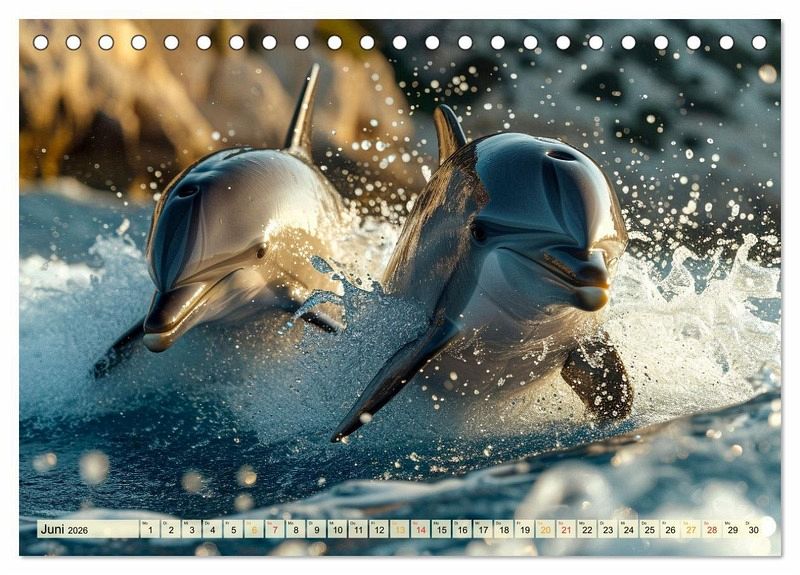Select day 9 in the calendar strip
Image resolution: width=800 pixels, height=575 pixels.
tap(316, 529)
